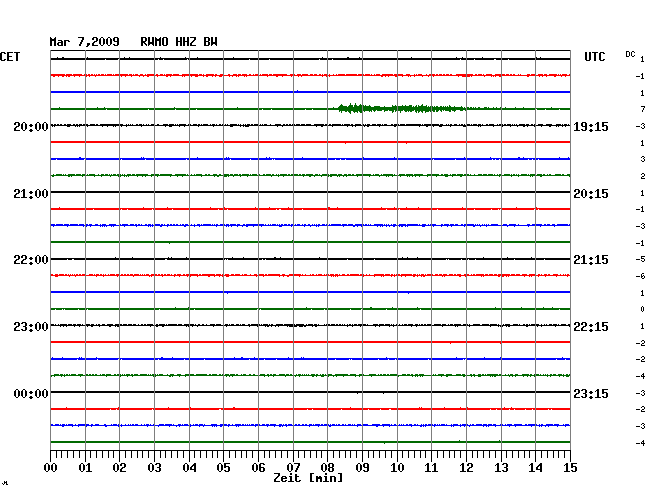The width and height of the screenshot is (650, 494).
Task: Click the "DC" column header
Action: [x=630, y=54]
